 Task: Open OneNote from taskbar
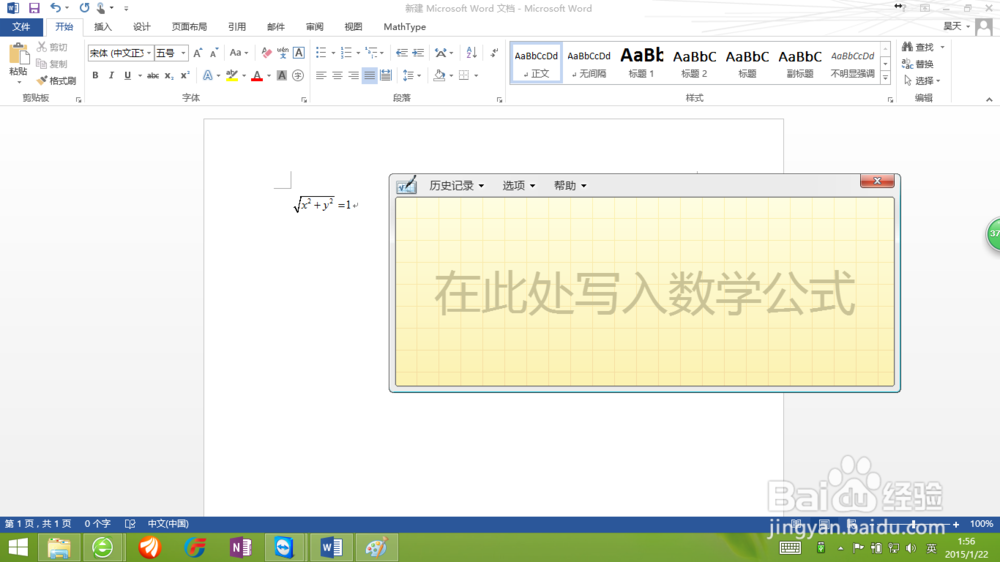point(240,547)
